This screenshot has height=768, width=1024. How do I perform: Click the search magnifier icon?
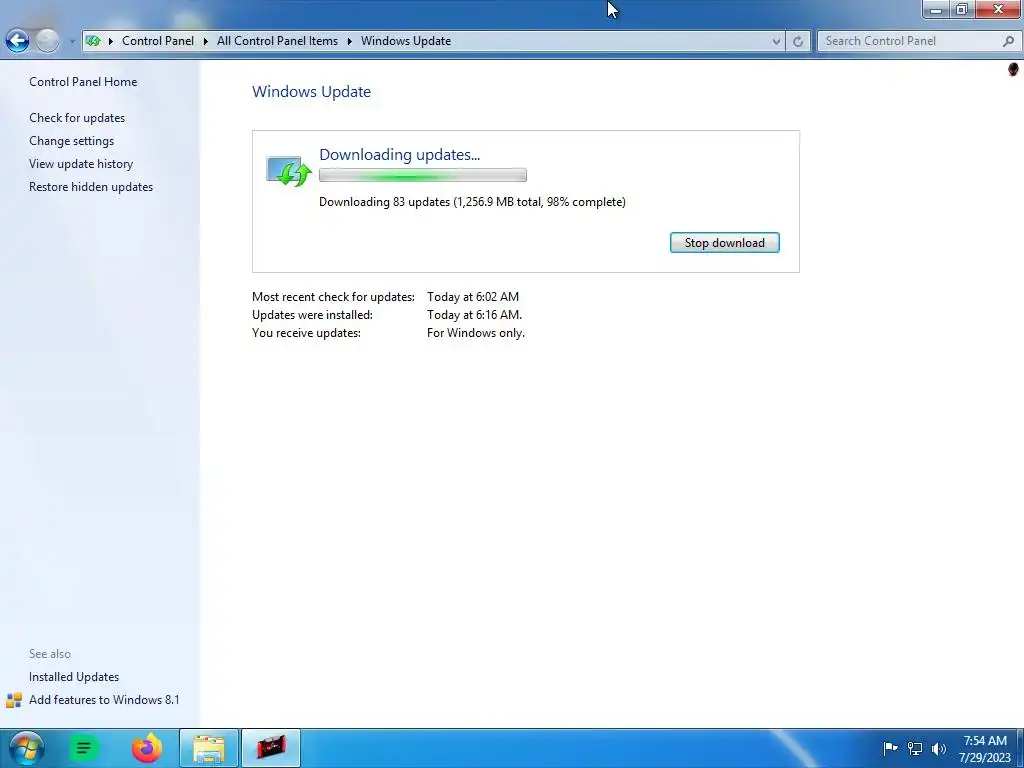pyautogui.click(x=1008, y=41)
